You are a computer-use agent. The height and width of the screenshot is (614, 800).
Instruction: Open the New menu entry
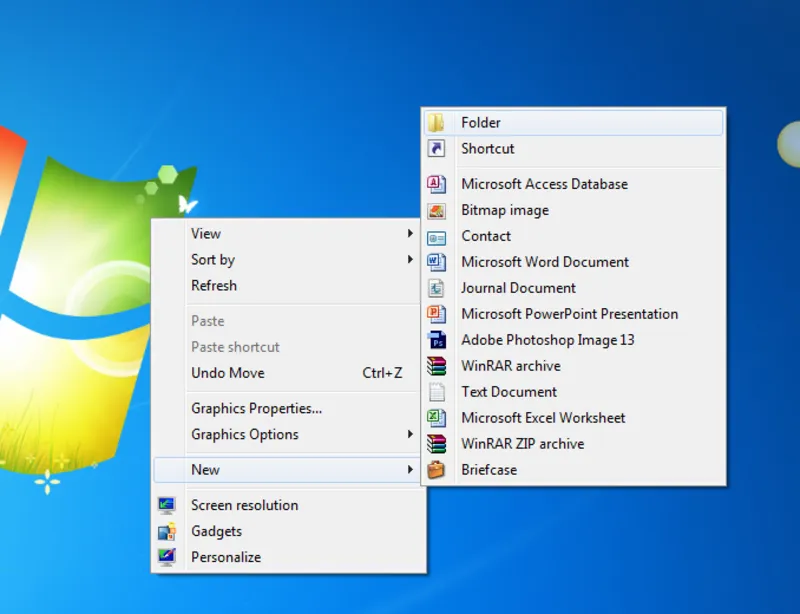click(x=288, y=470)
